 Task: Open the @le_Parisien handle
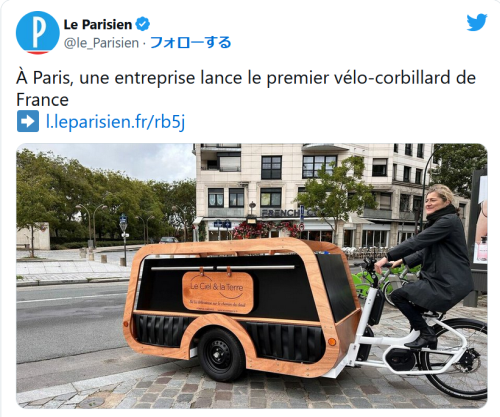pos(101,43)
